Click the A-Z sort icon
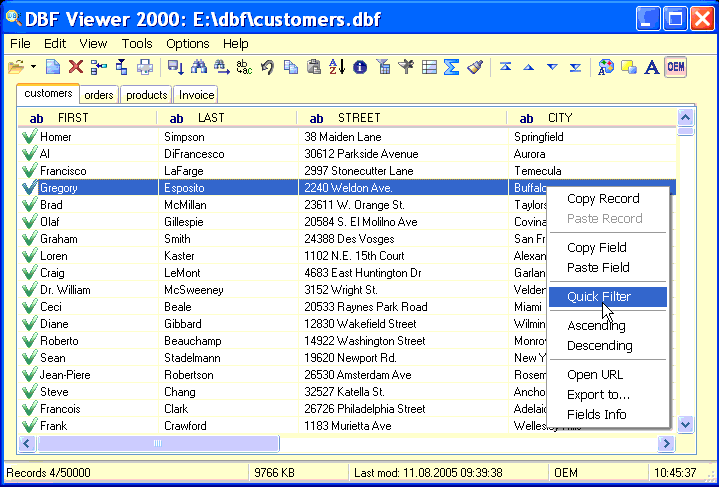 pyautogui.click(x=337, y=67)
